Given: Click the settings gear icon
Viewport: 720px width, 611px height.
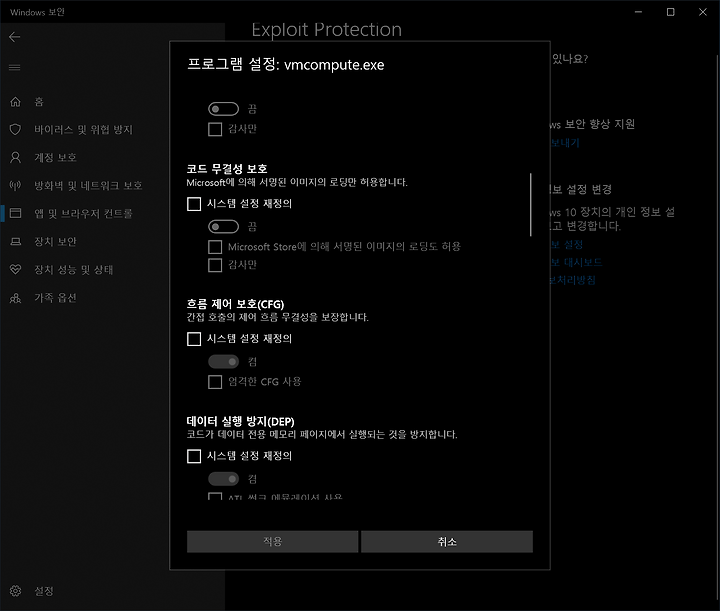Looking at the screenshot, I should click(16, 591).
